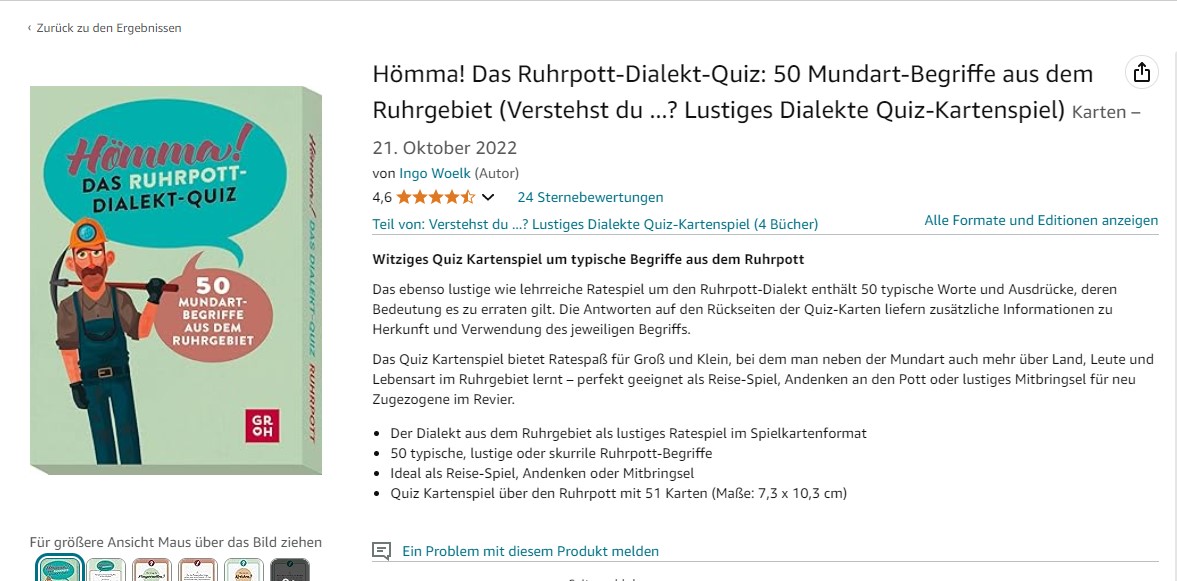
Task: Select the fifth thumbnail with green border
Action: [244, 569]
